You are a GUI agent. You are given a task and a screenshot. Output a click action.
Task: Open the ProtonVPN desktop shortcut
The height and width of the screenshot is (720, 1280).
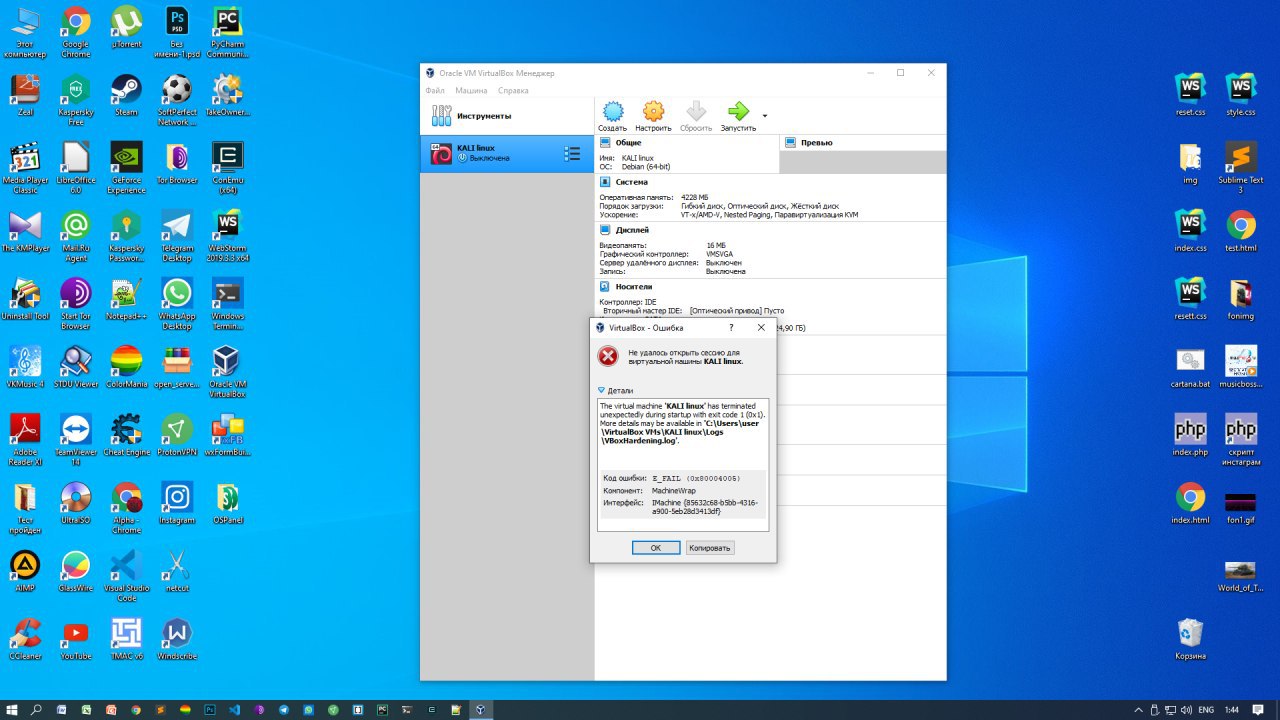[177, 437]
